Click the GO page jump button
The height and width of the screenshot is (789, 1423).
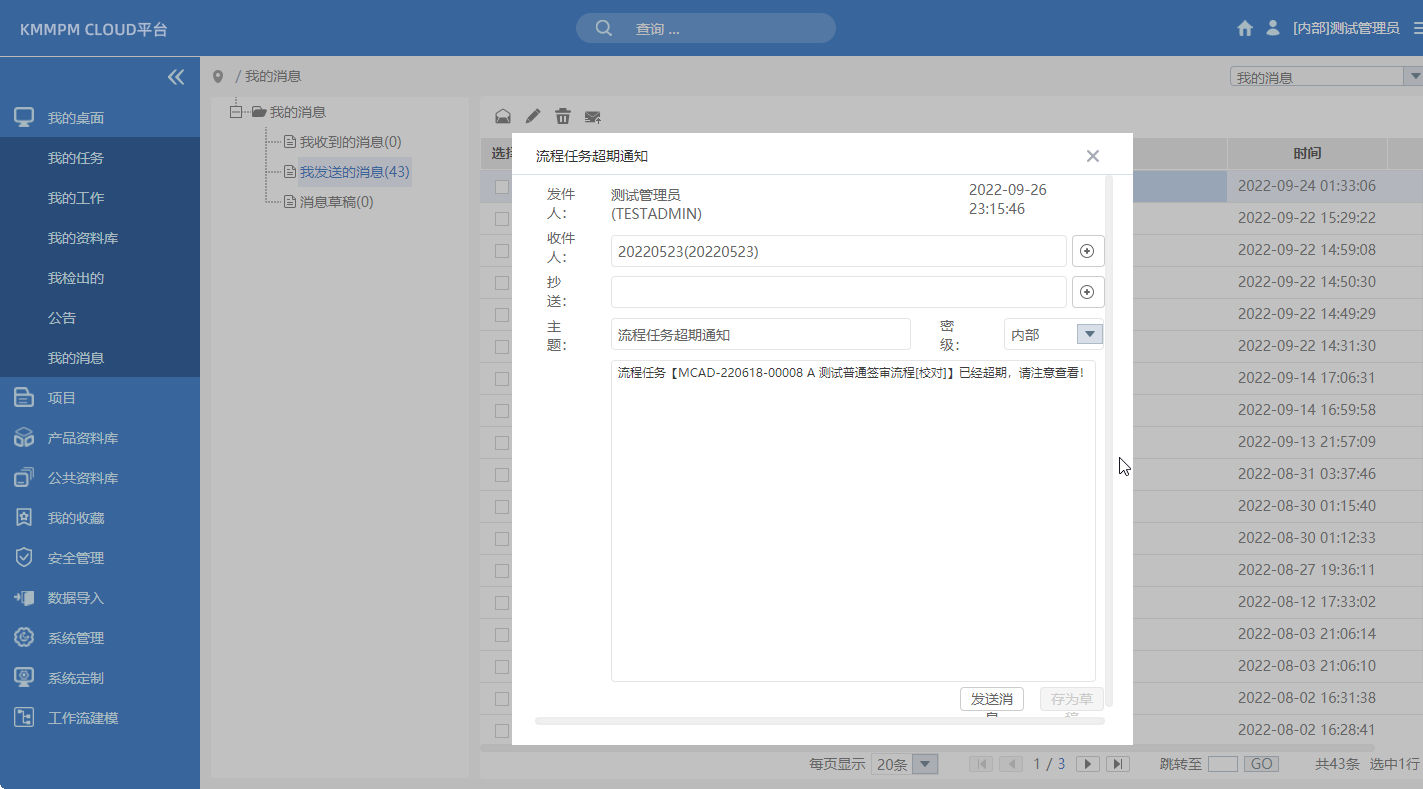(1260, 763)
